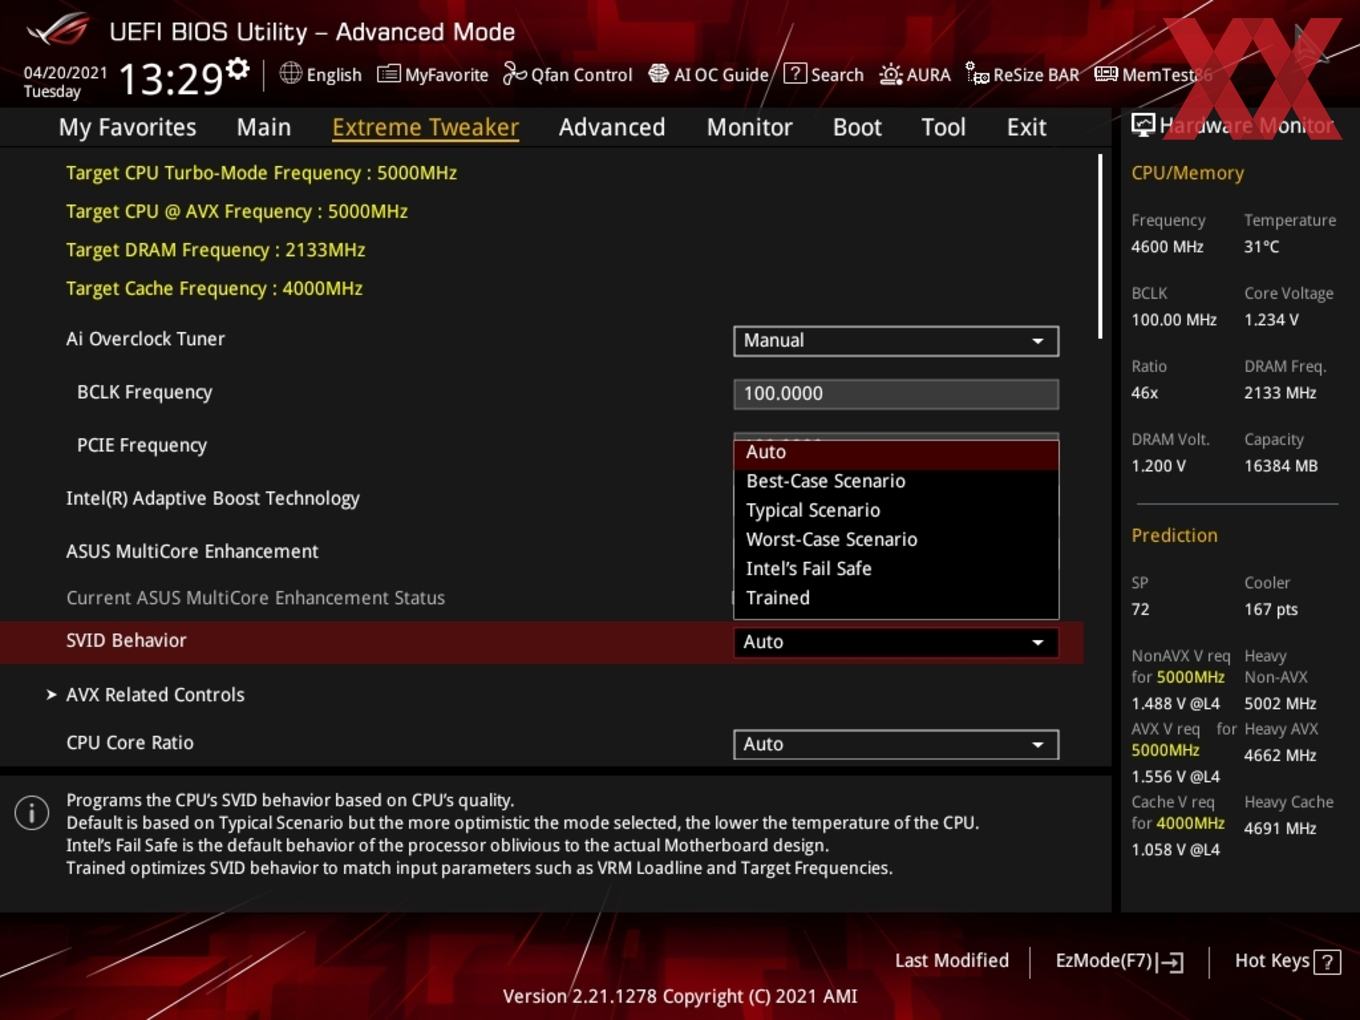Click Target DRAM Frequency : 2133MHz text

pos(216,250)
